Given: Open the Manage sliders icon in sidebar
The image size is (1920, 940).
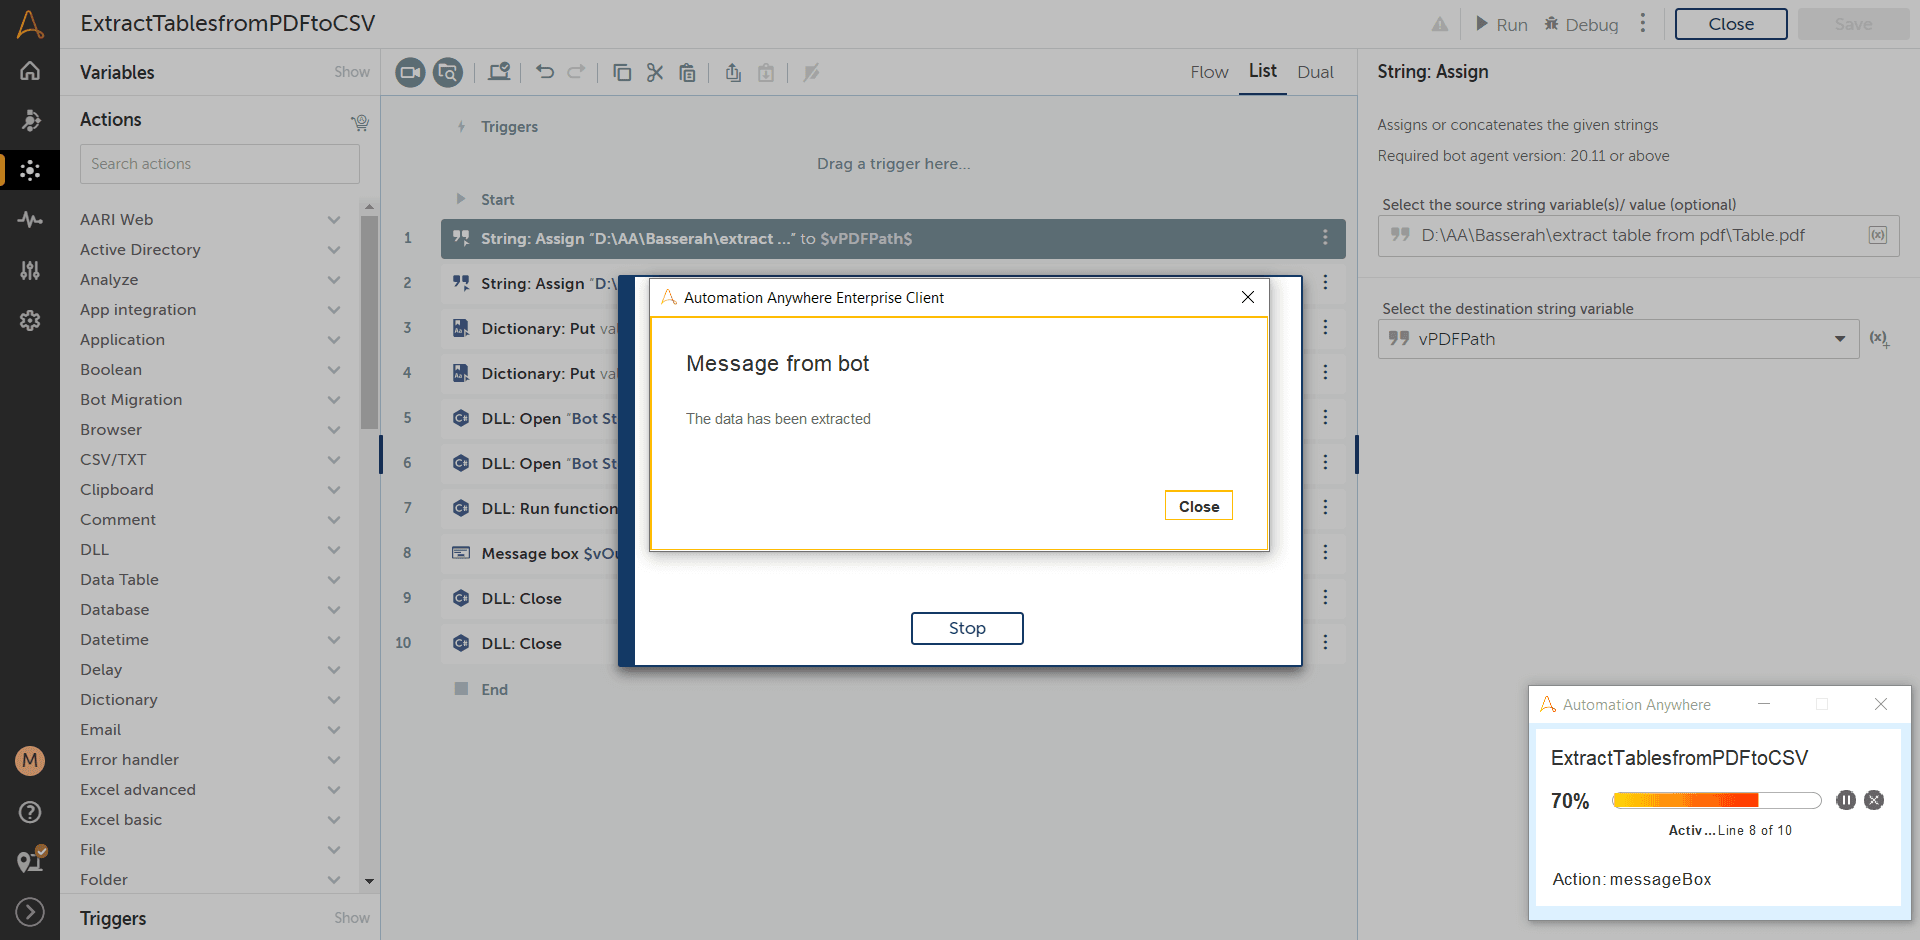Looking at the screenshot, I should (30, 270).
